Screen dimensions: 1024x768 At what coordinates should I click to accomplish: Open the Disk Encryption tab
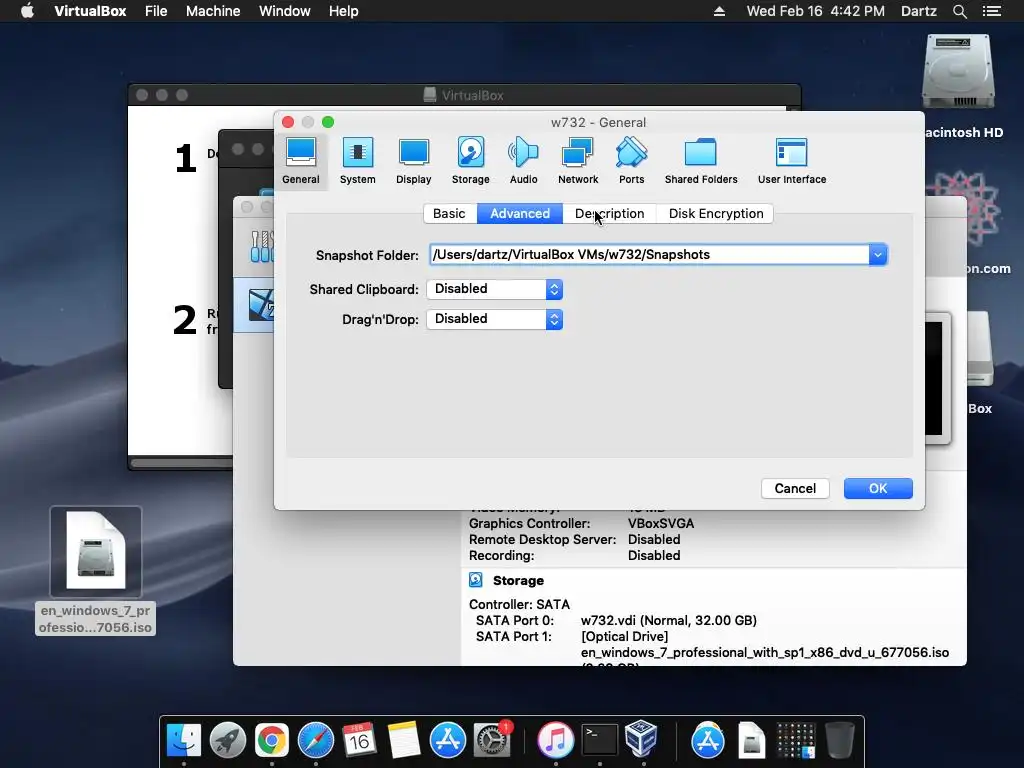pyautogui.click(x=716, y=214)
